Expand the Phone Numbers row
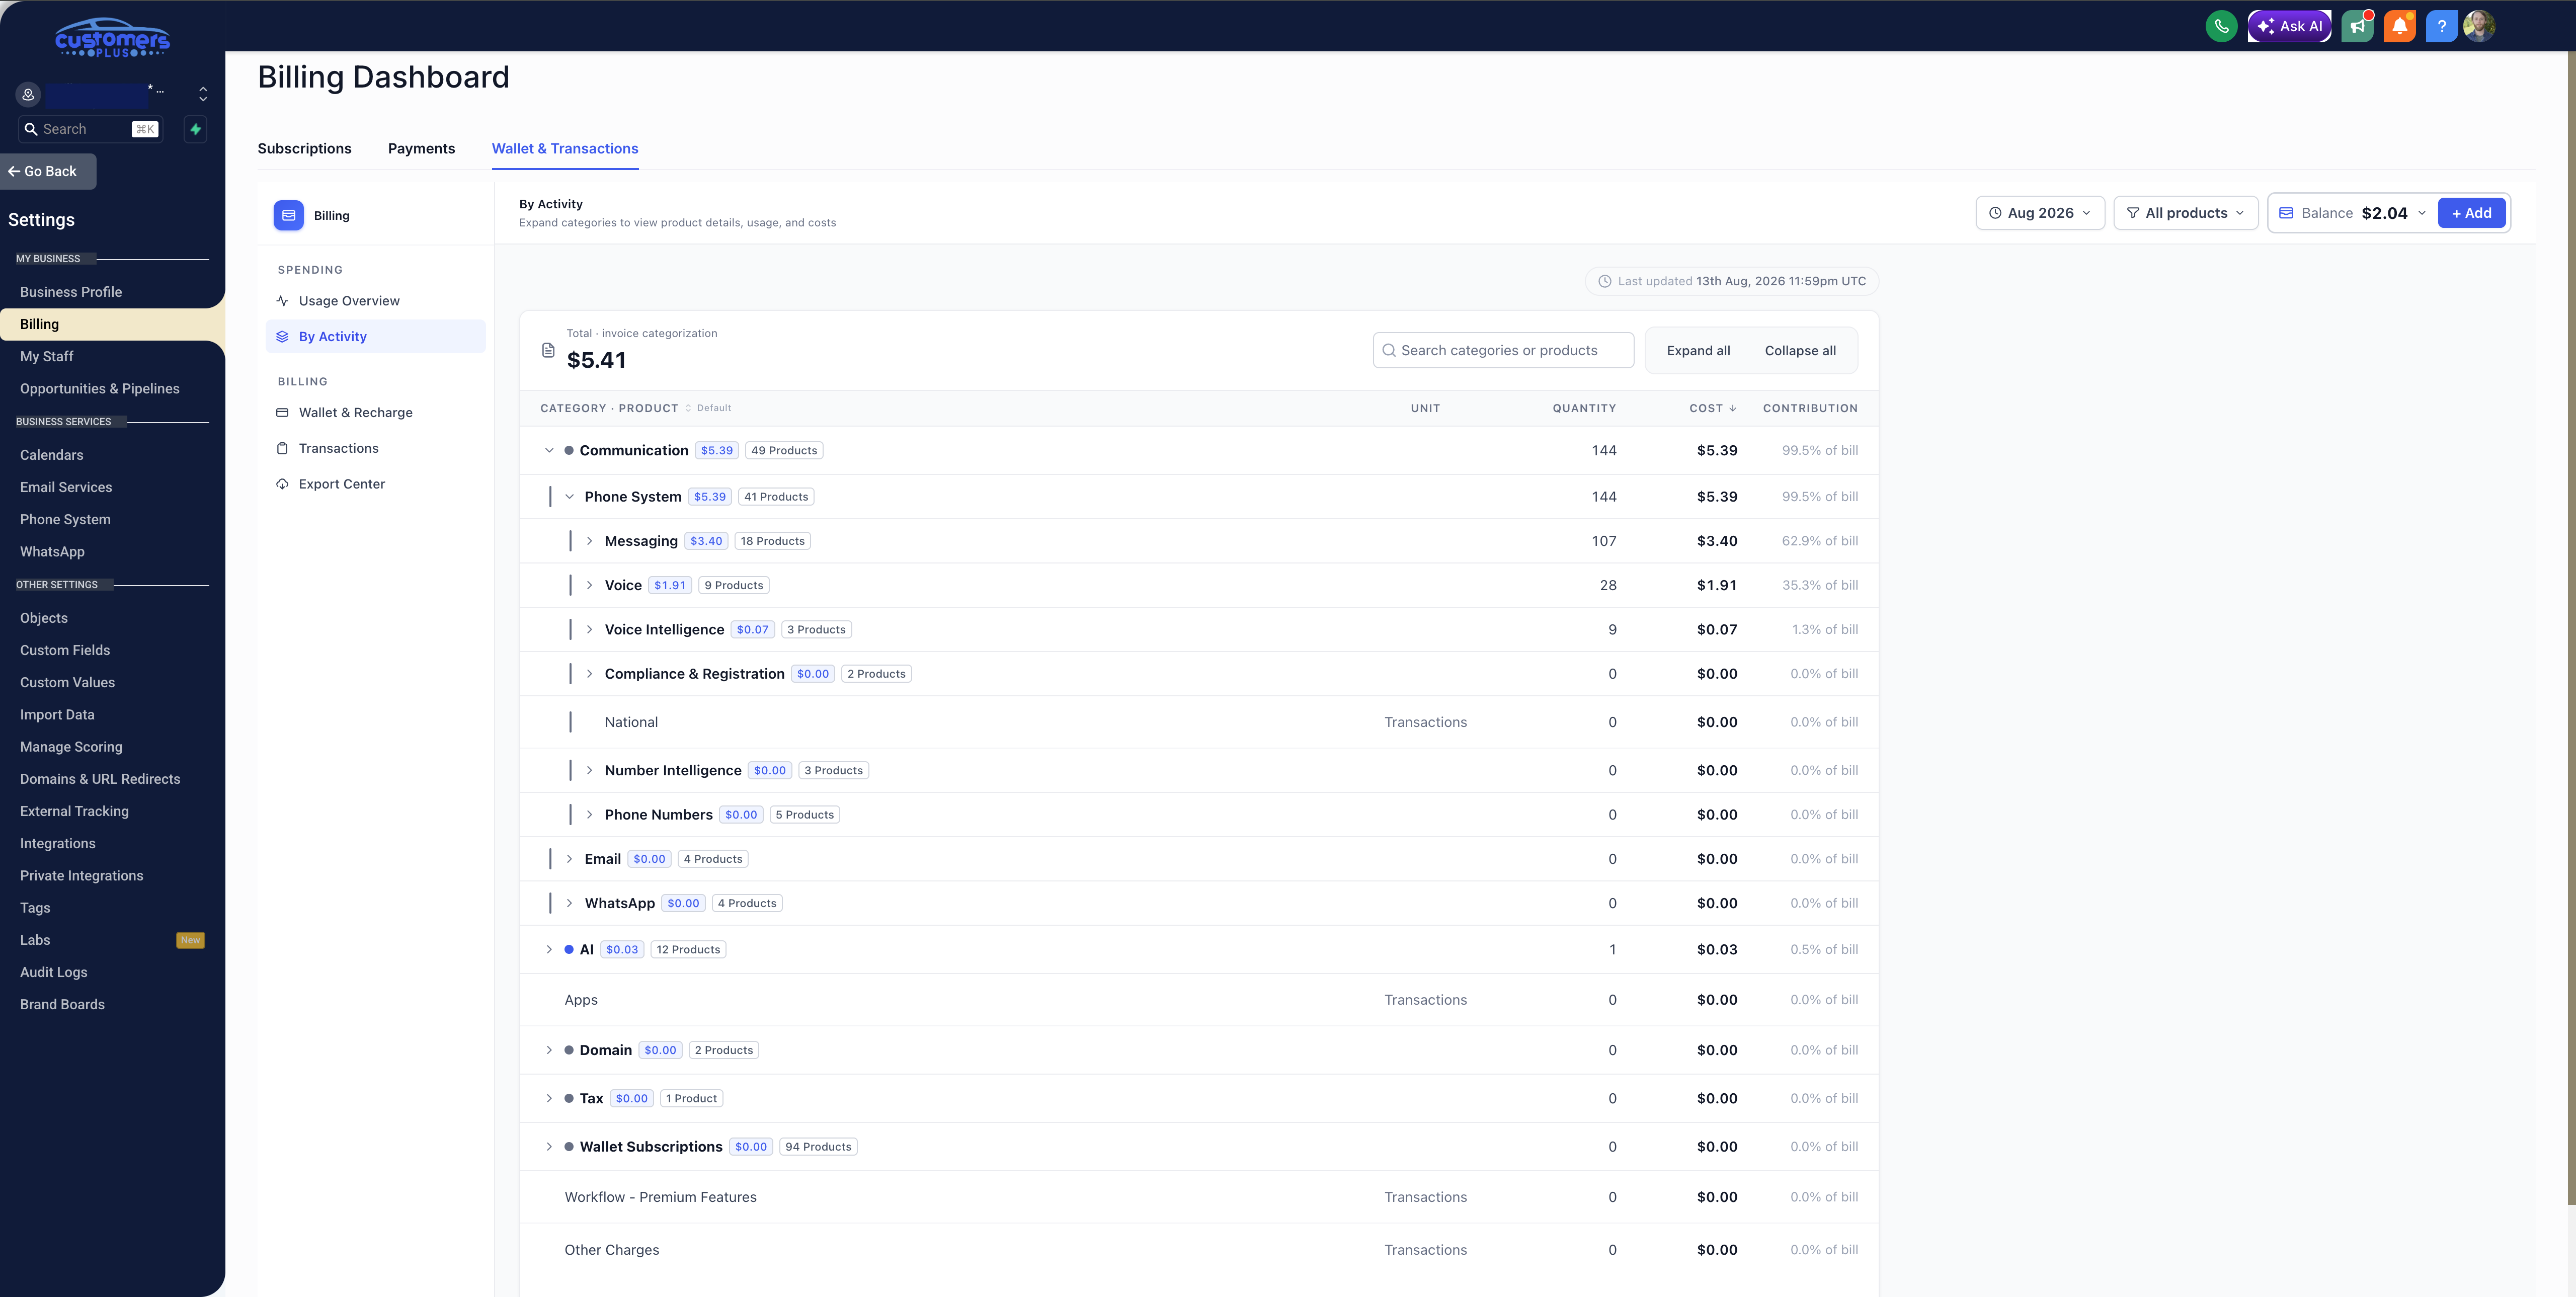Screen dimensions: 2576x1297 tap(589, 815)
